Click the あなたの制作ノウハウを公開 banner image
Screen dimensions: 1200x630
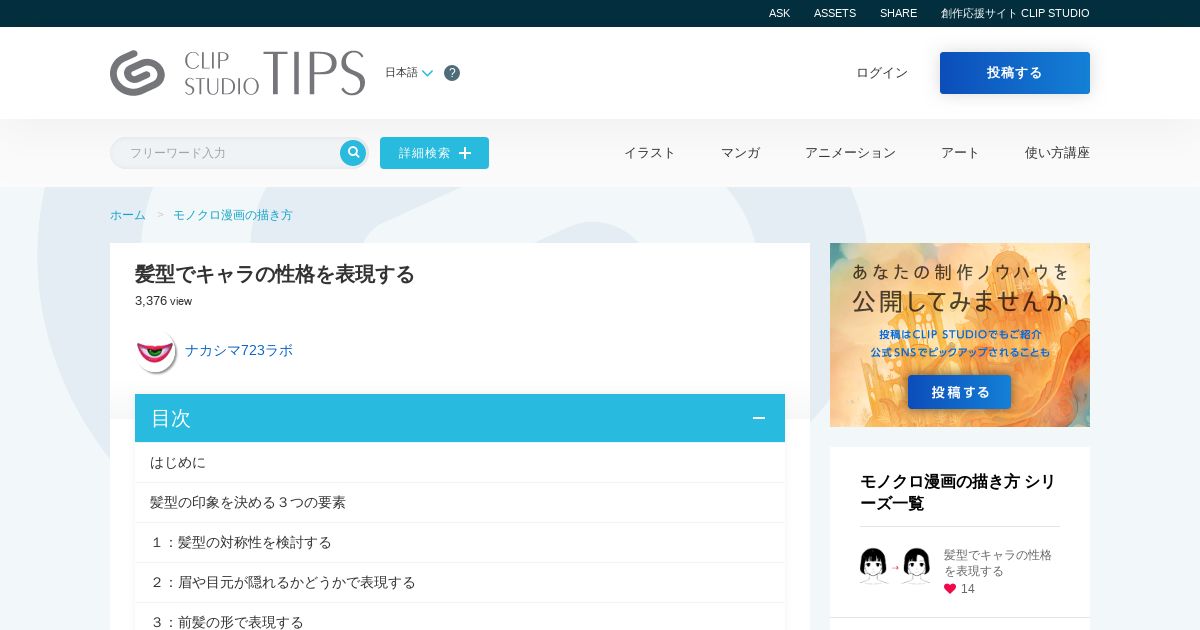960,335
